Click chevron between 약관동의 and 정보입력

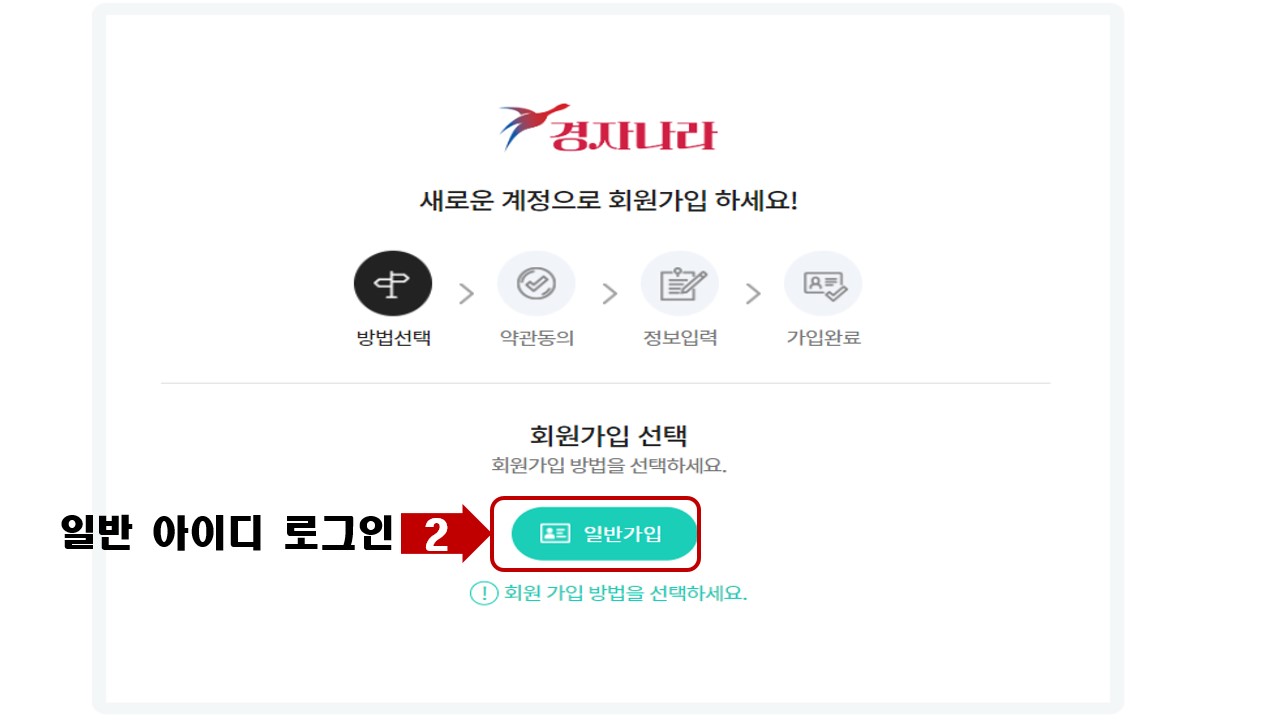pos(610,294)
